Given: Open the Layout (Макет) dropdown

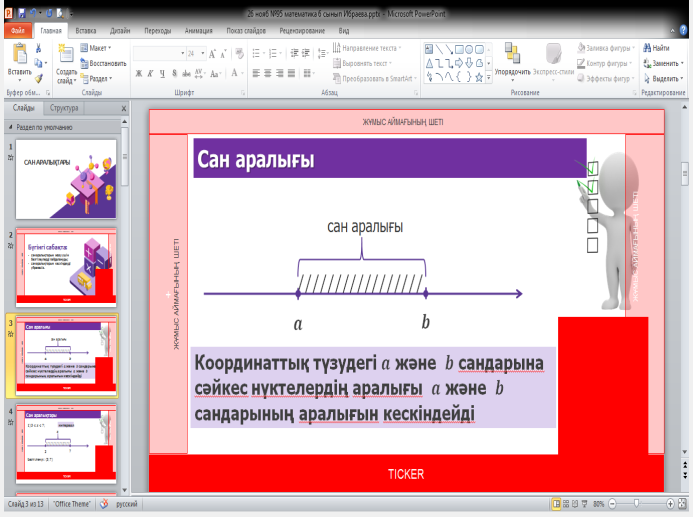Looking at the screenshot, I should [98, 47].
